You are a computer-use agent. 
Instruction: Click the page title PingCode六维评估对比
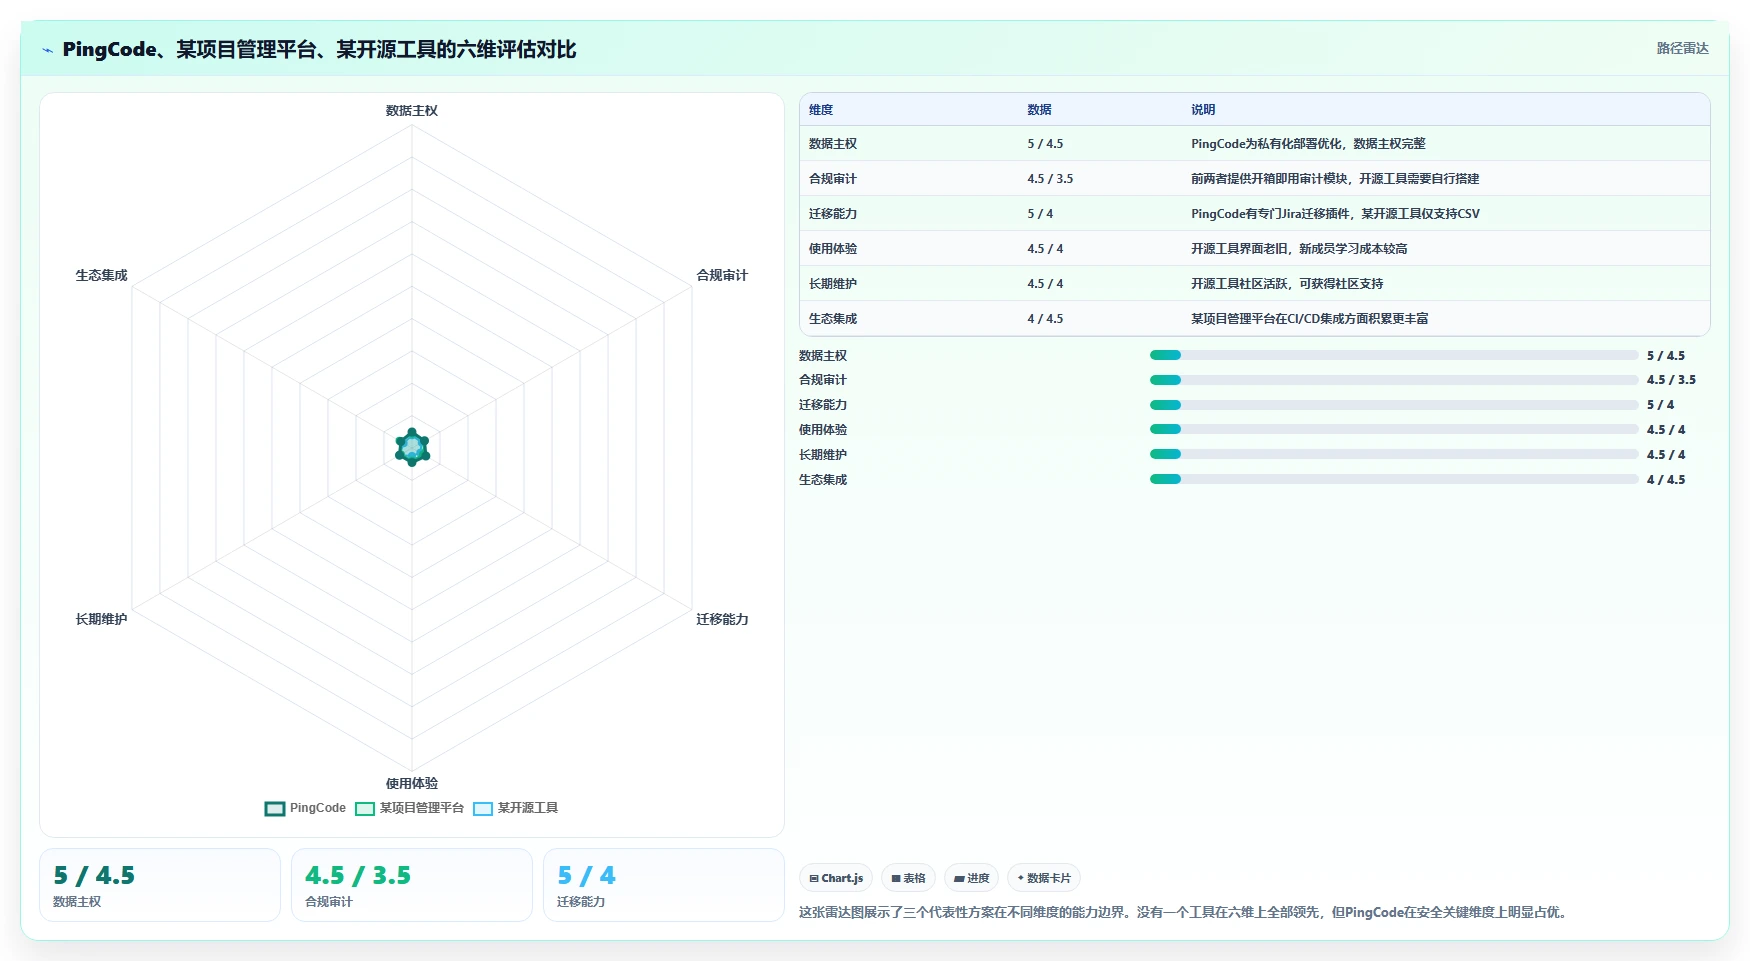pos(319,49)
